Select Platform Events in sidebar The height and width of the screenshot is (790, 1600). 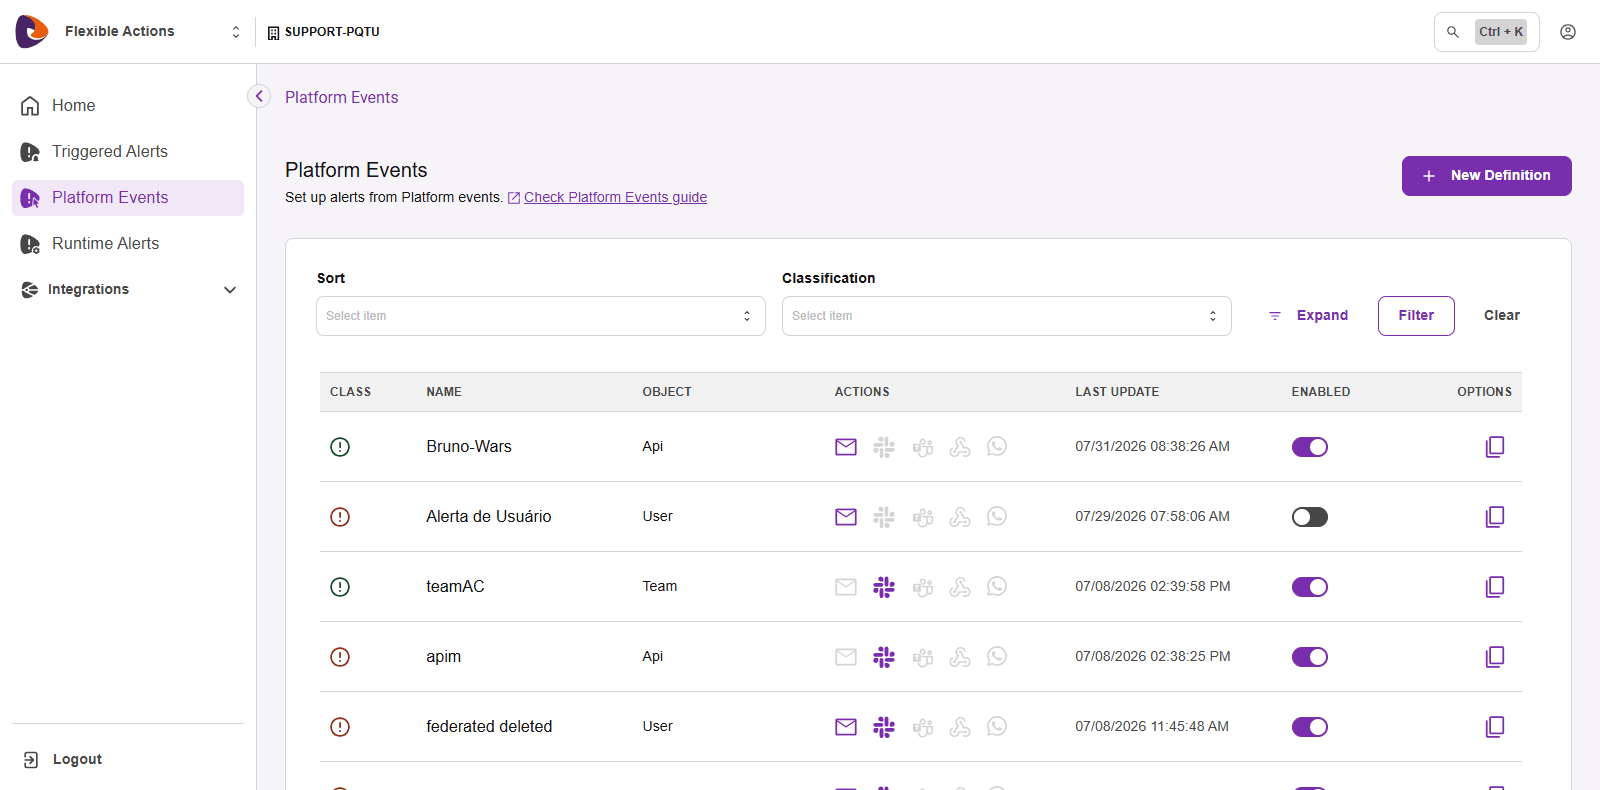coord(128,198)
